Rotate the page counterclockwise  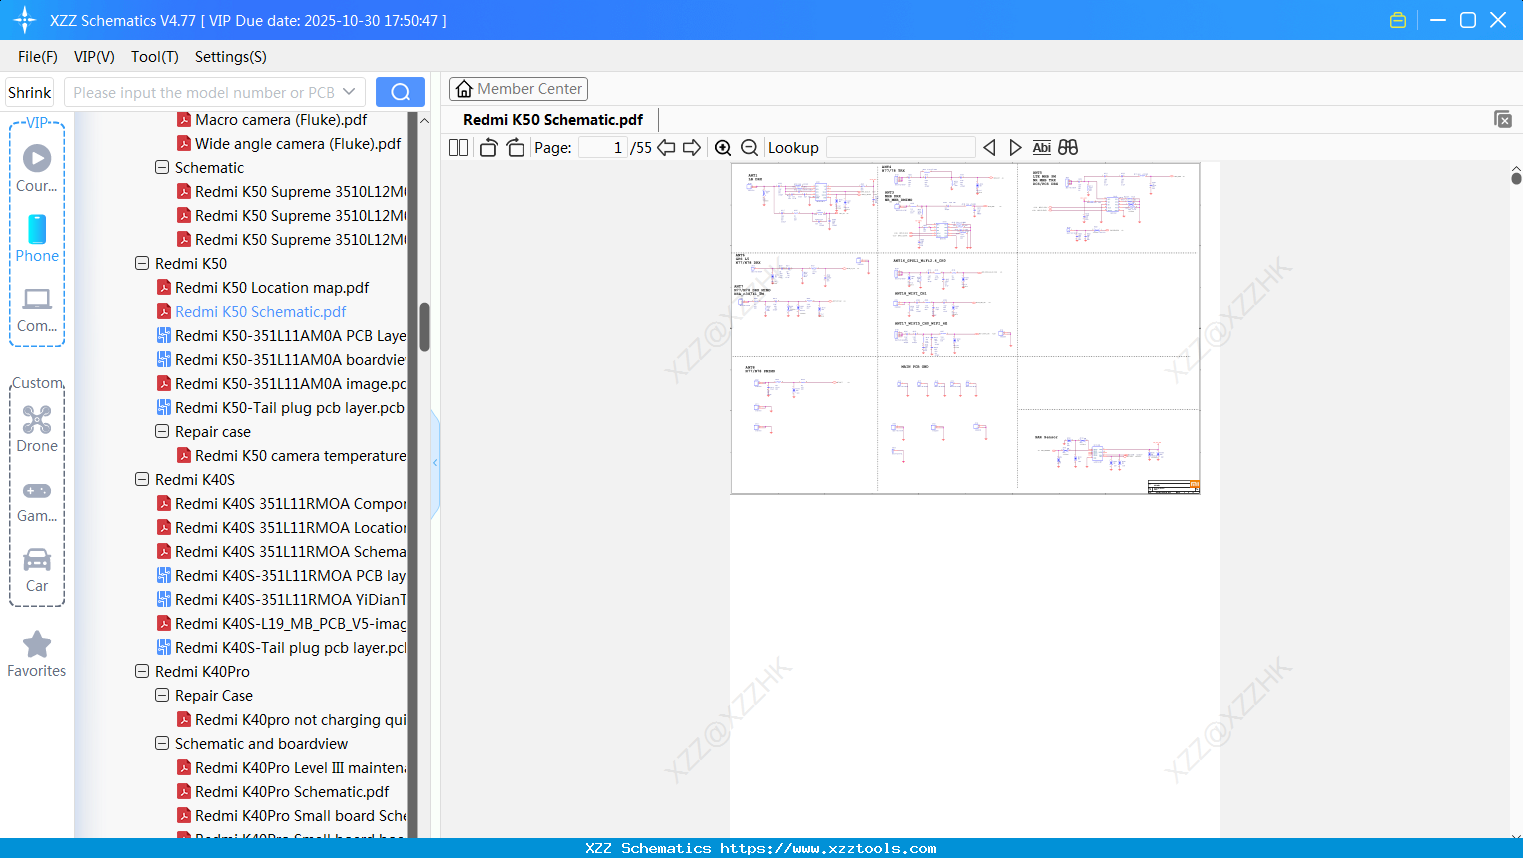(488, 148)
